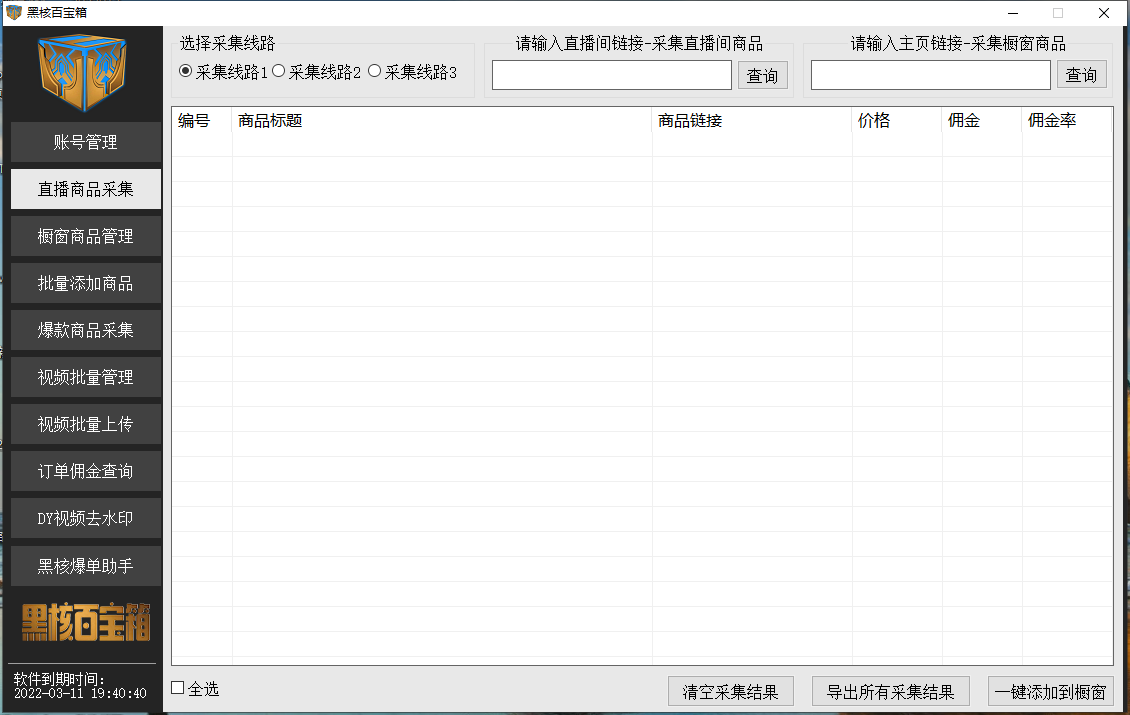Minimize the 黑核百宝箱 window
Viewport: 1130px width, 715px height.
(x=1013, y=13)
